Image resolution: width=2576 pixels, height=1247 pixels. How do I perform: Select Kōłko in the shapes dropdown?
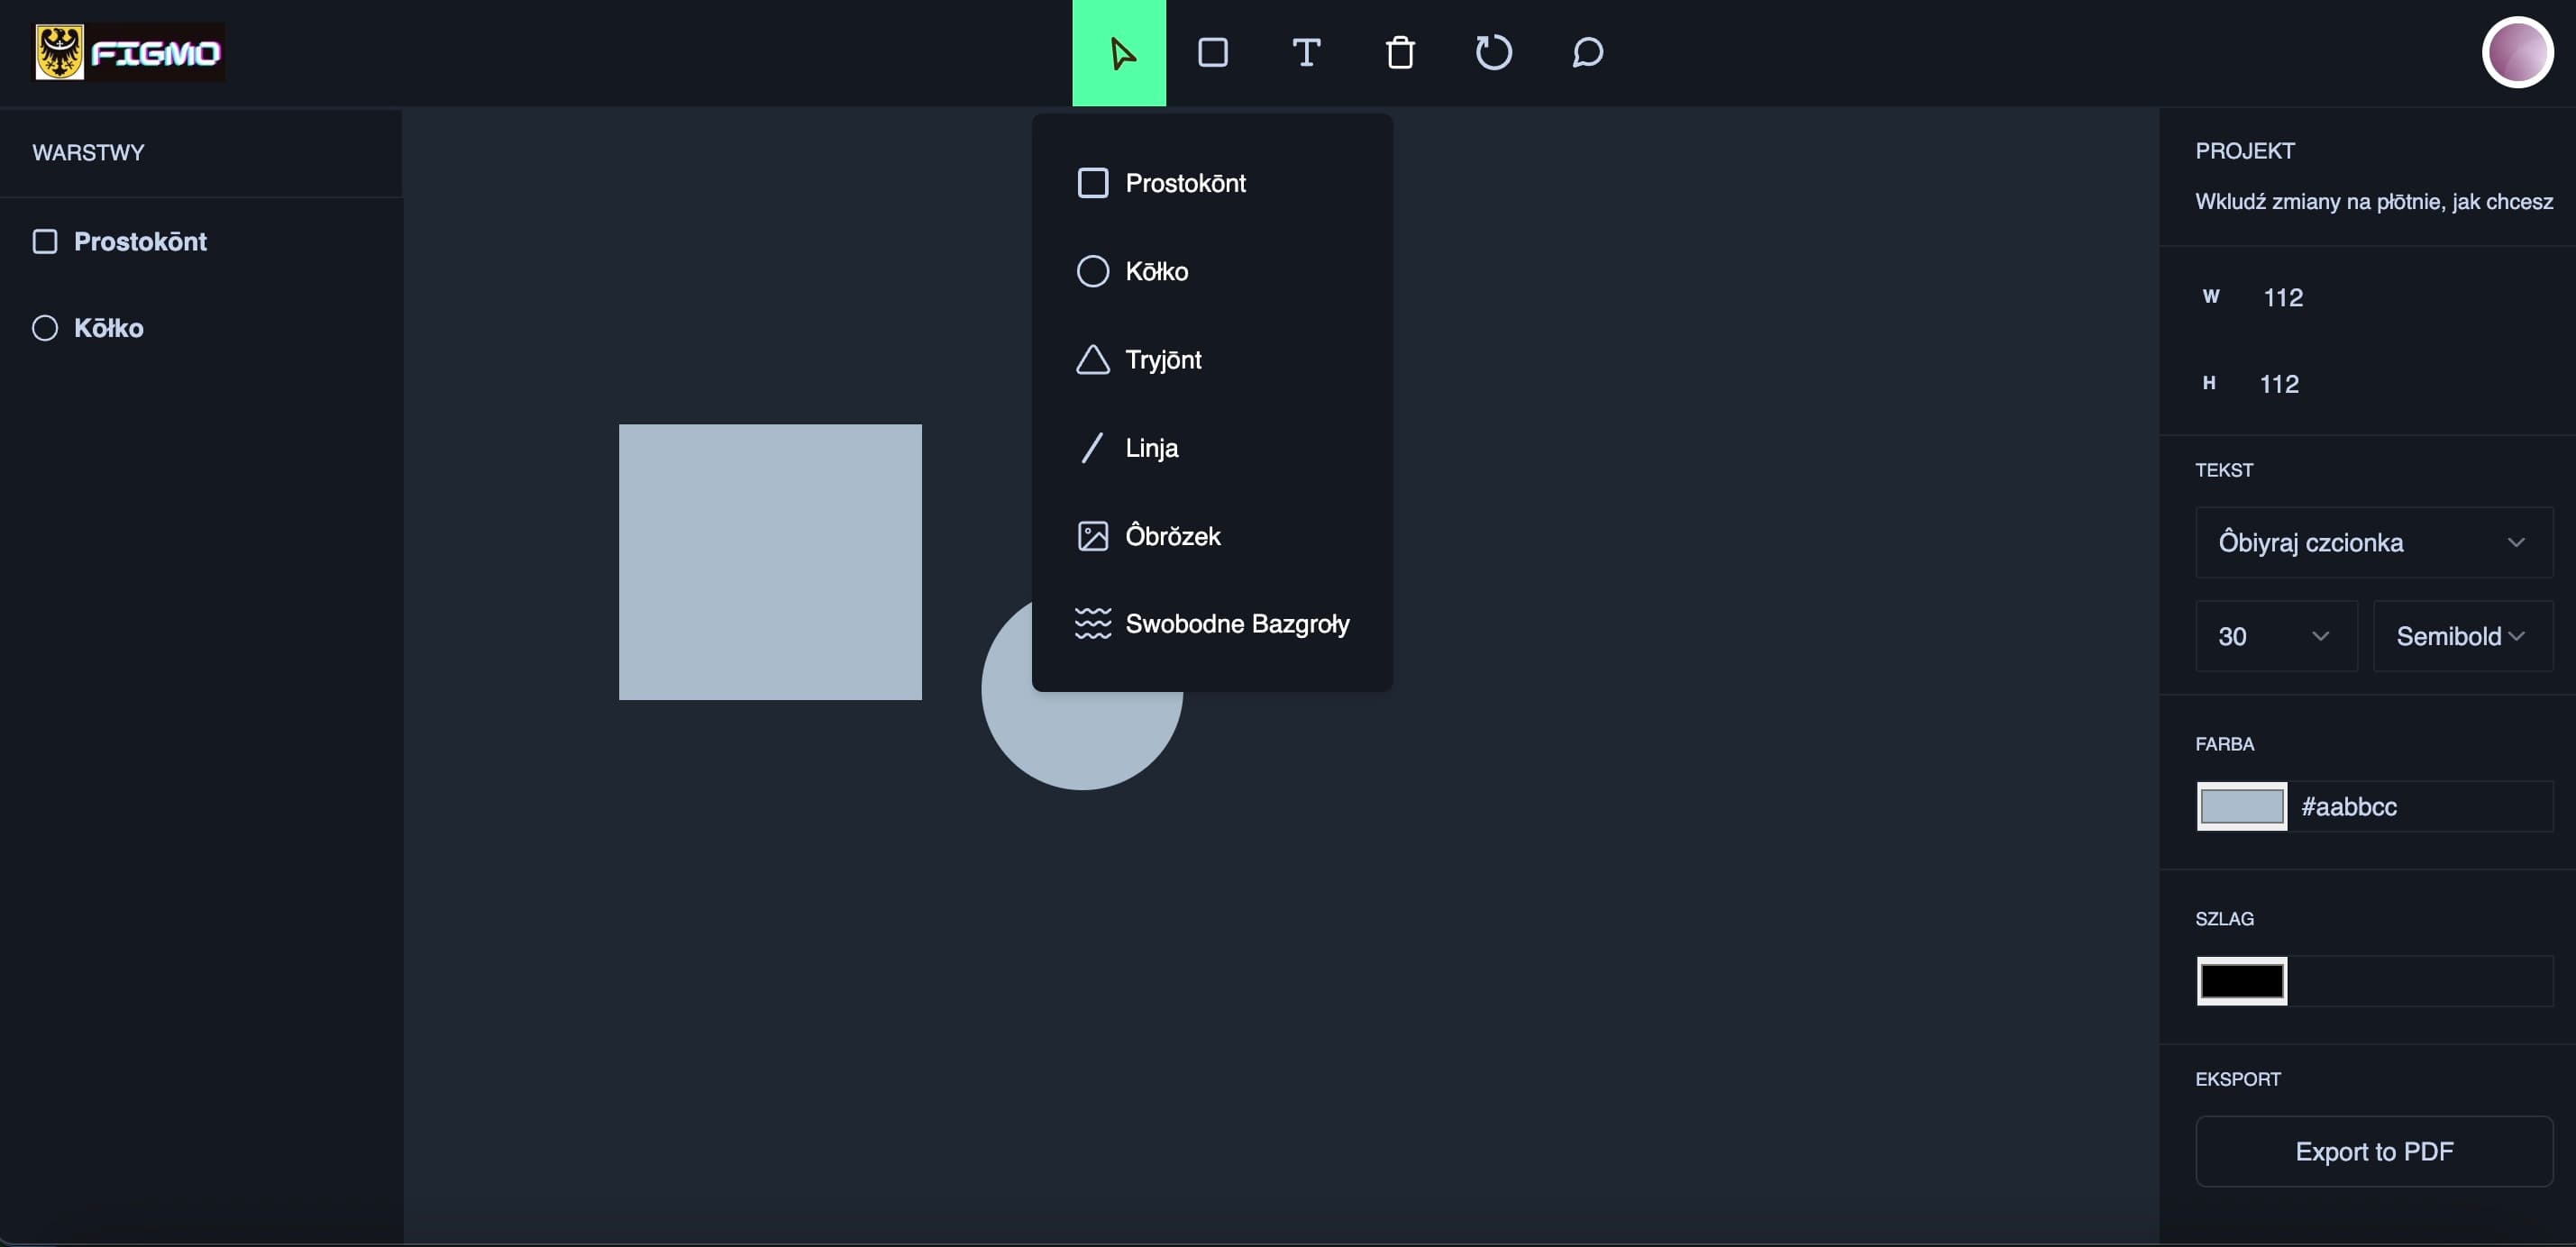tap(1156, 271)
